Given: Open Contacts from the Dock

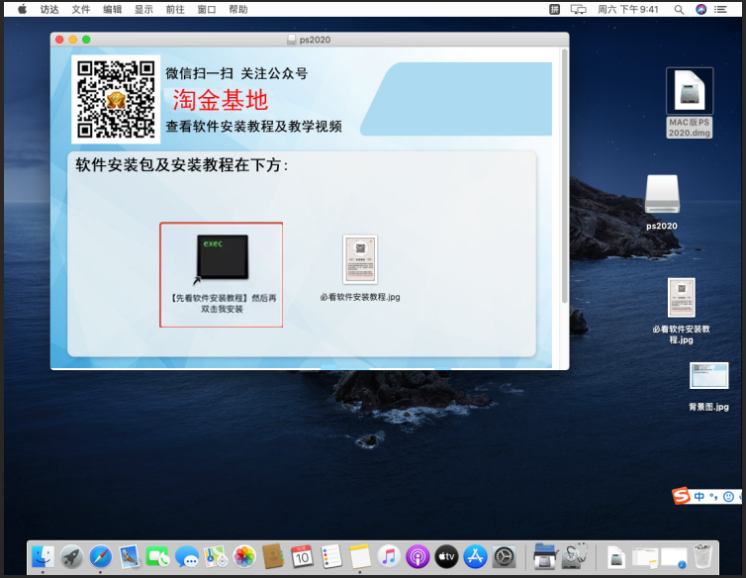Looking at the screenshot, I should coord(273,556).
